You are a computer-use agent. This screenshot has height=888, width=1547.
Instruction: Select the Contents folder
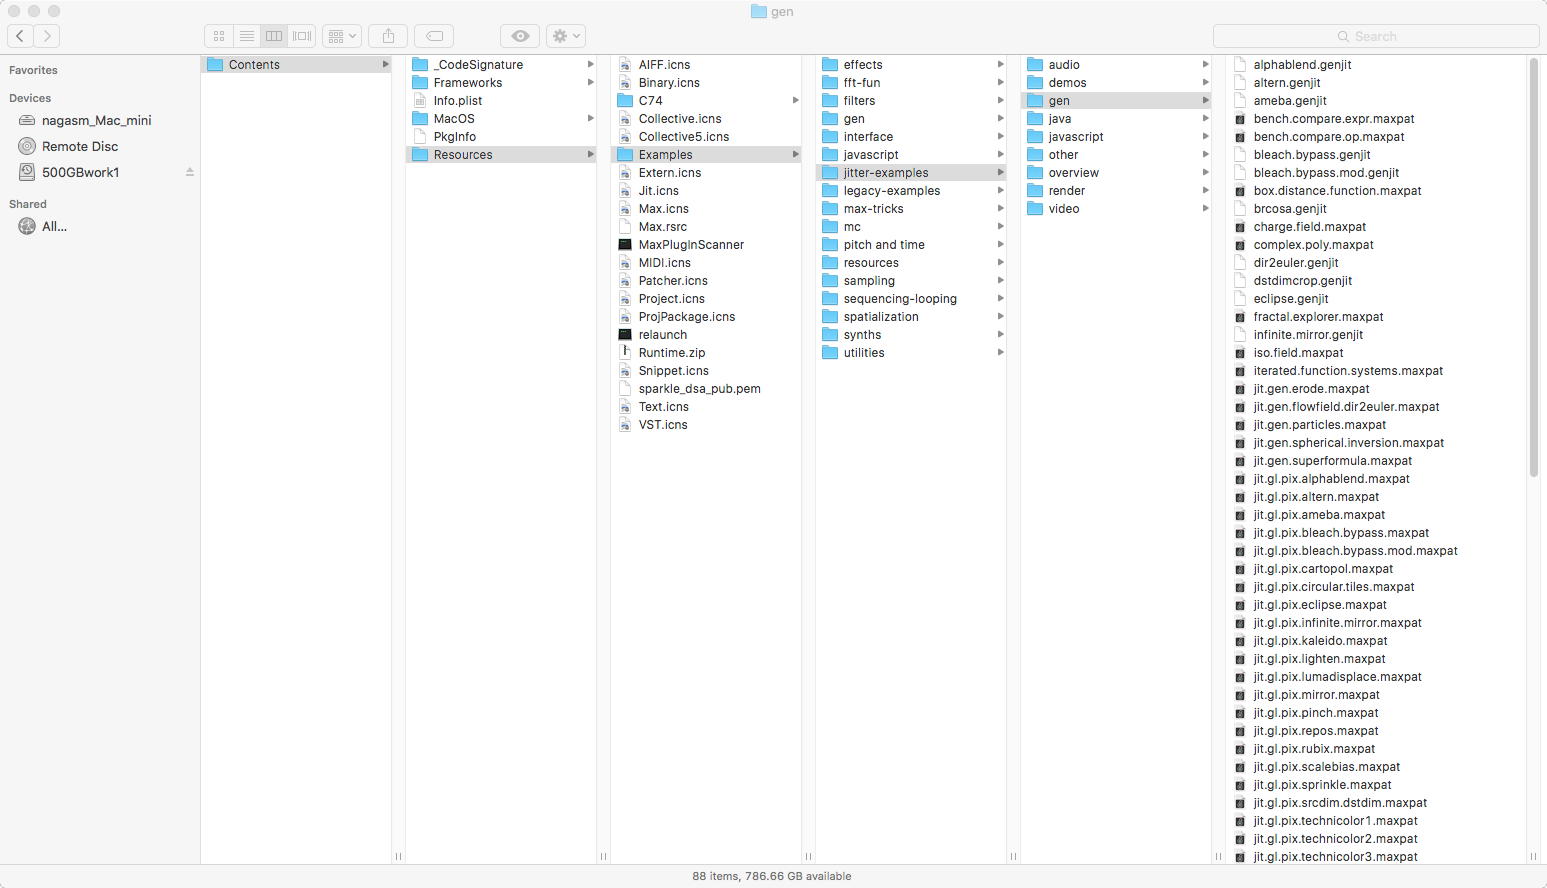[296, 64]
